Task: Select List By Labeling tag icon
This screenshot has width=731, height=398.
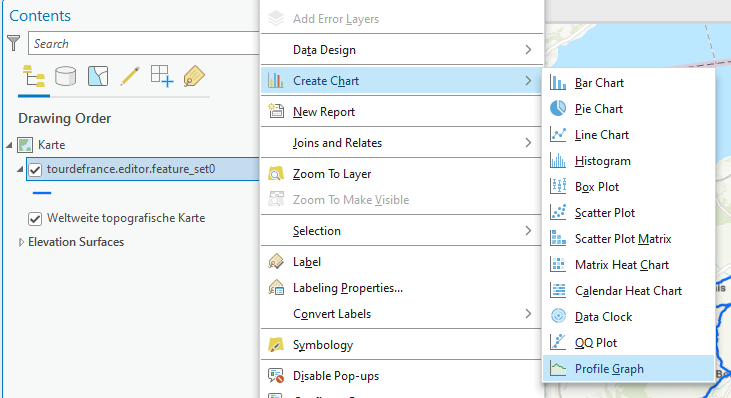Action: 194,76
